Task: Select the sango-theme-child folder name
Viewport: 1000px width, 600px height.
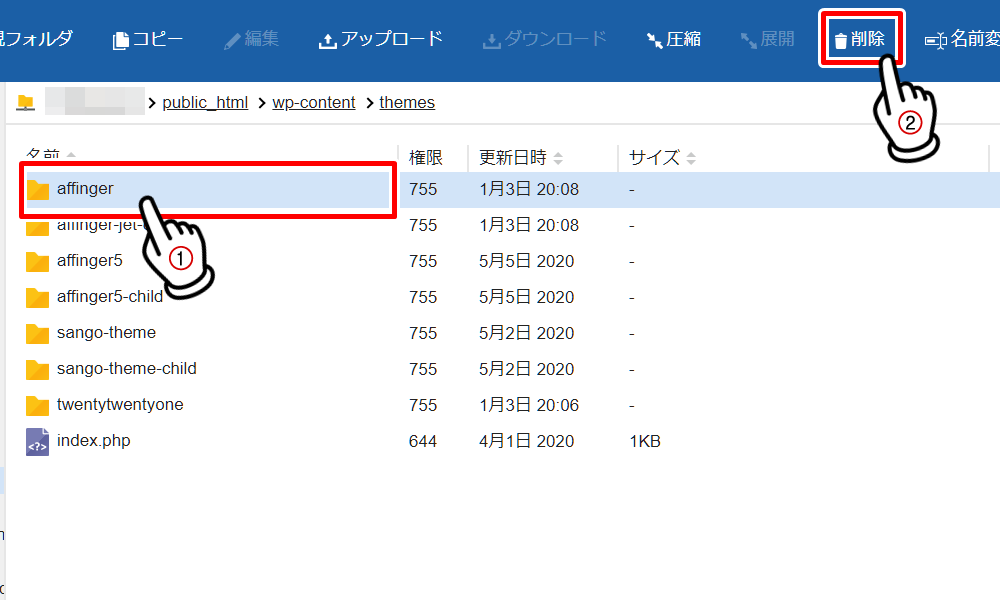Action: (126, 369)
